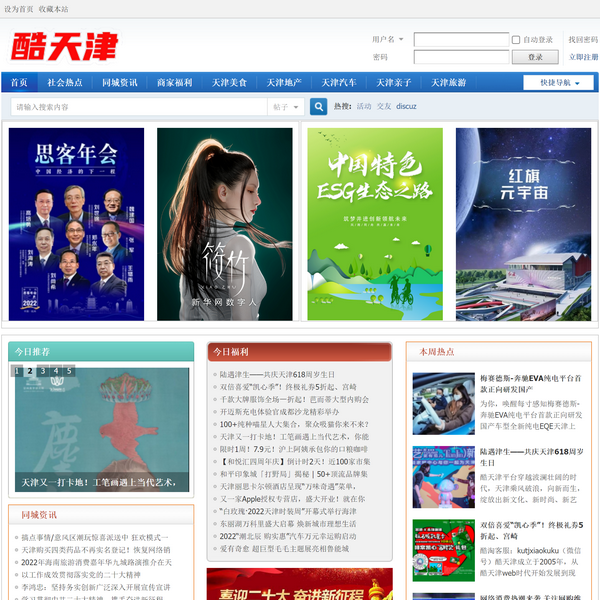
Task: Go to the 社会热点 nav tab
Action: (65, 82)
